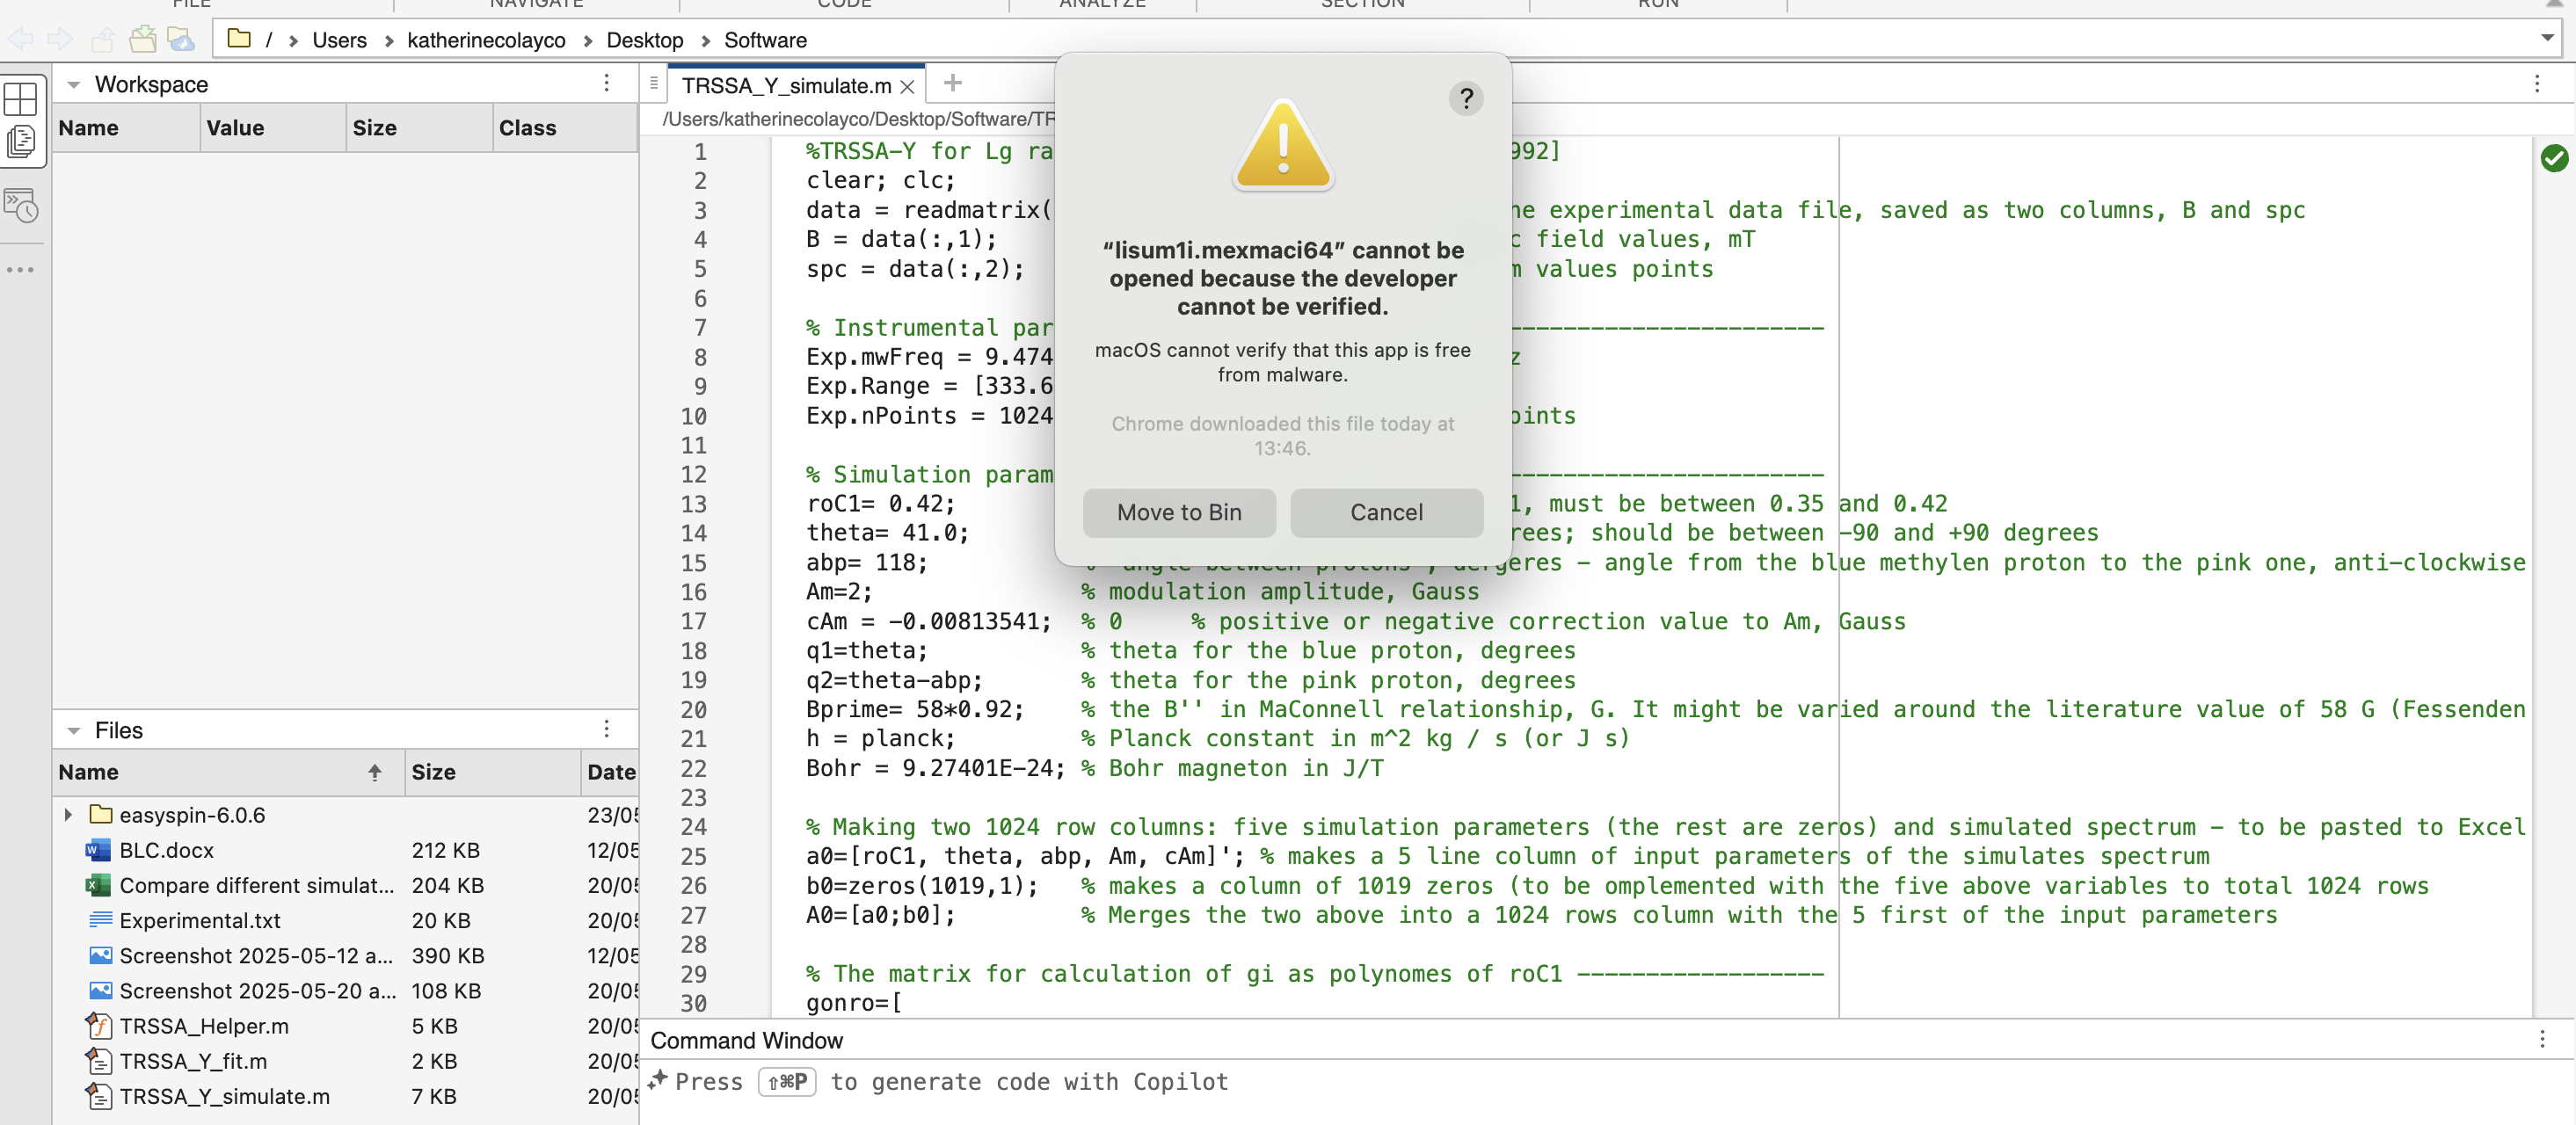Sort workspace by Class column
The width and height of the screenshot is (2576, 1125).
pos(565,128)
